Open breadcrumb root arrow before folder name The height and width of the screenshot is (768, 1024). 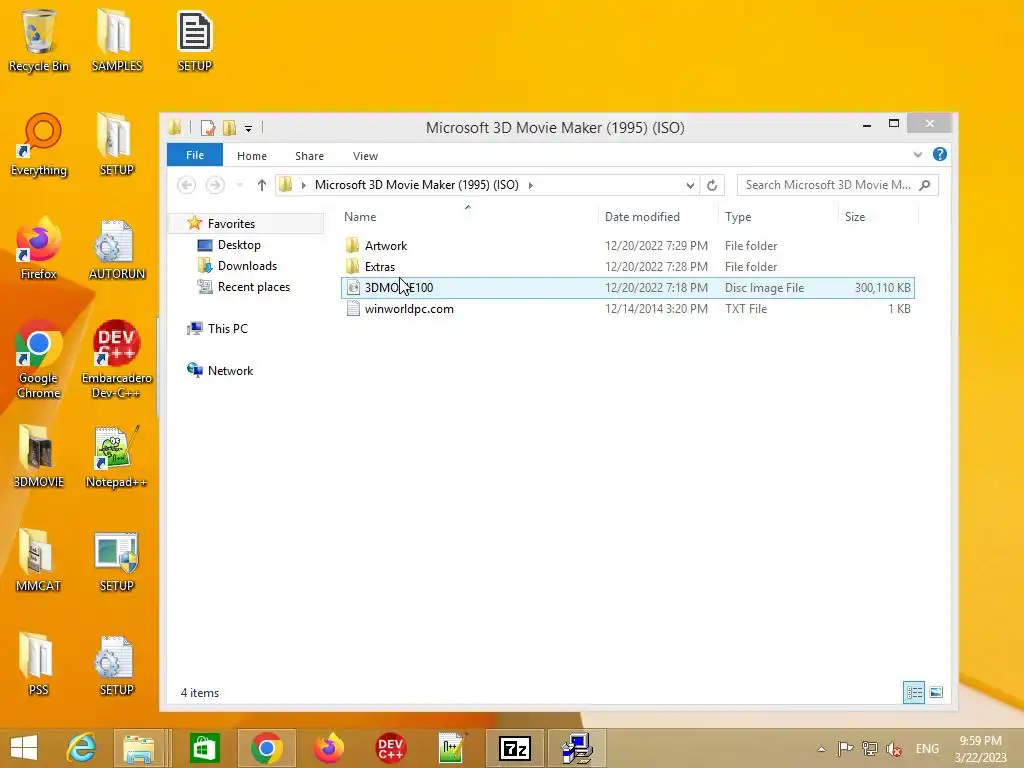click(x=304, y=185)
